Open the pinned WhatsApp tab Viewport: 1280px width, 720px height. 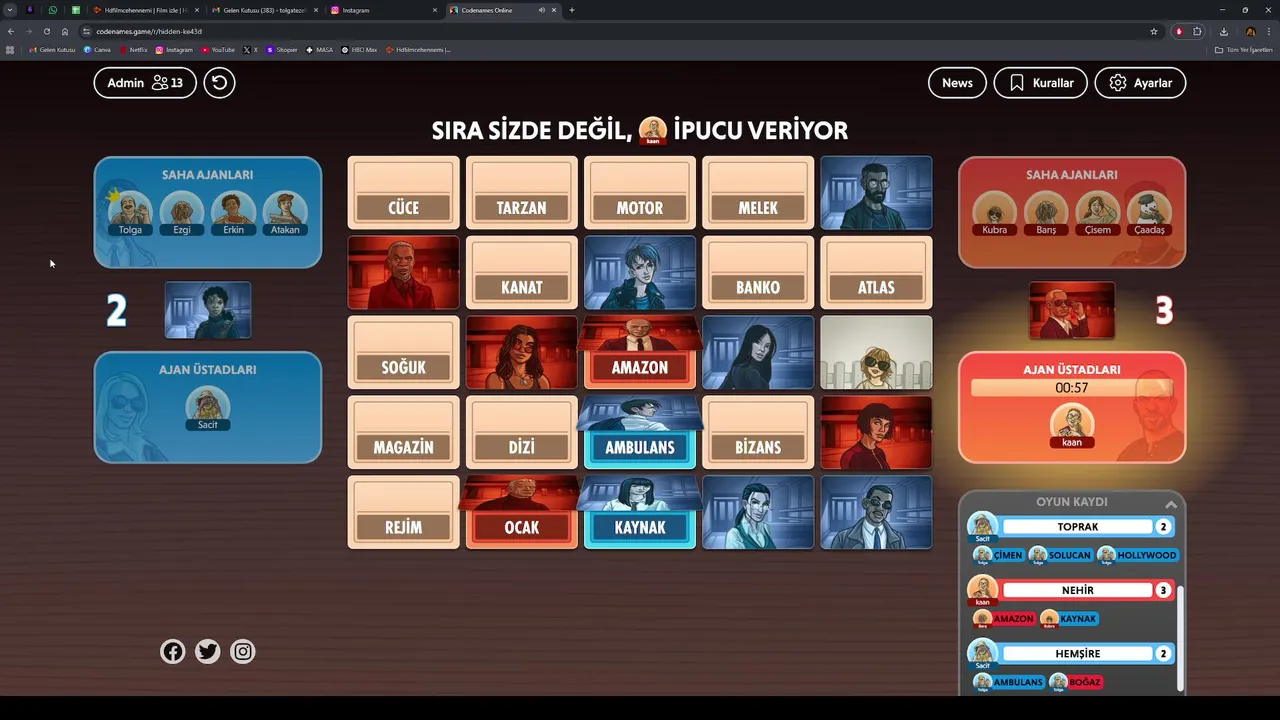click(x=53, y=10)
